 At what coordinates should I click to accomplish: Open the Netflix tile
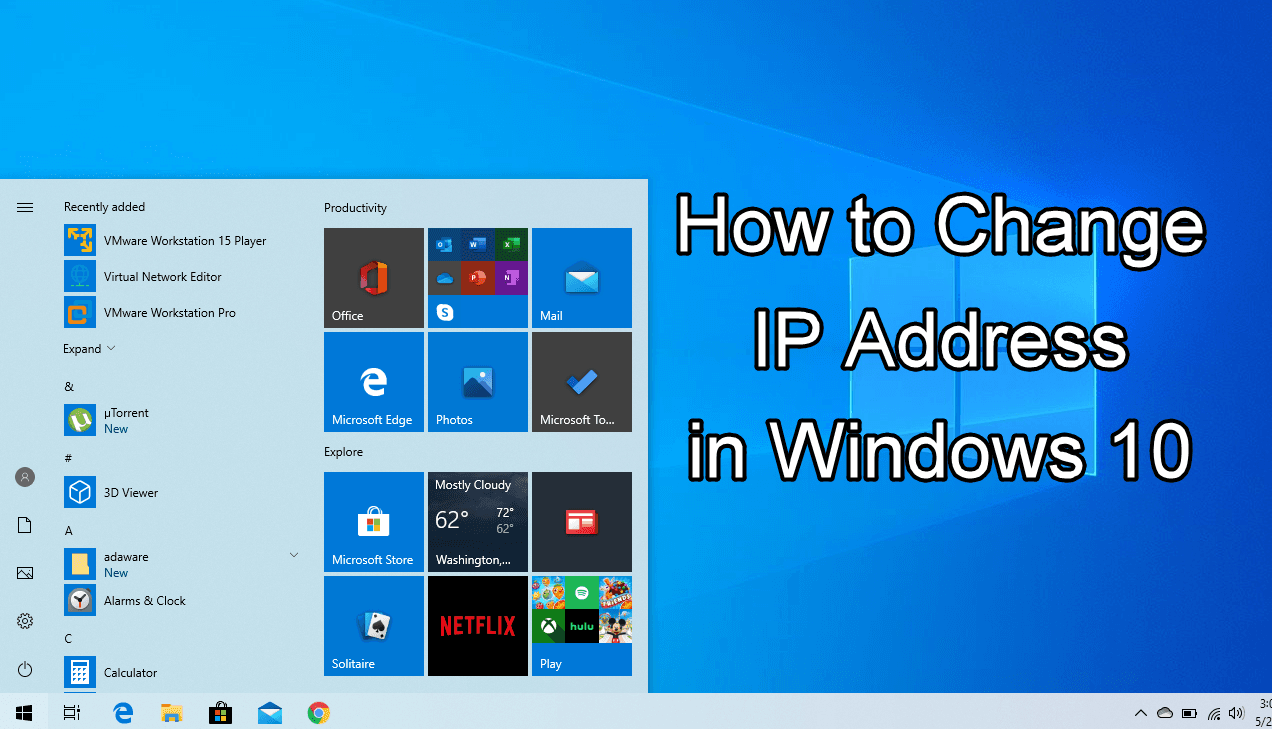pos(477,625)
